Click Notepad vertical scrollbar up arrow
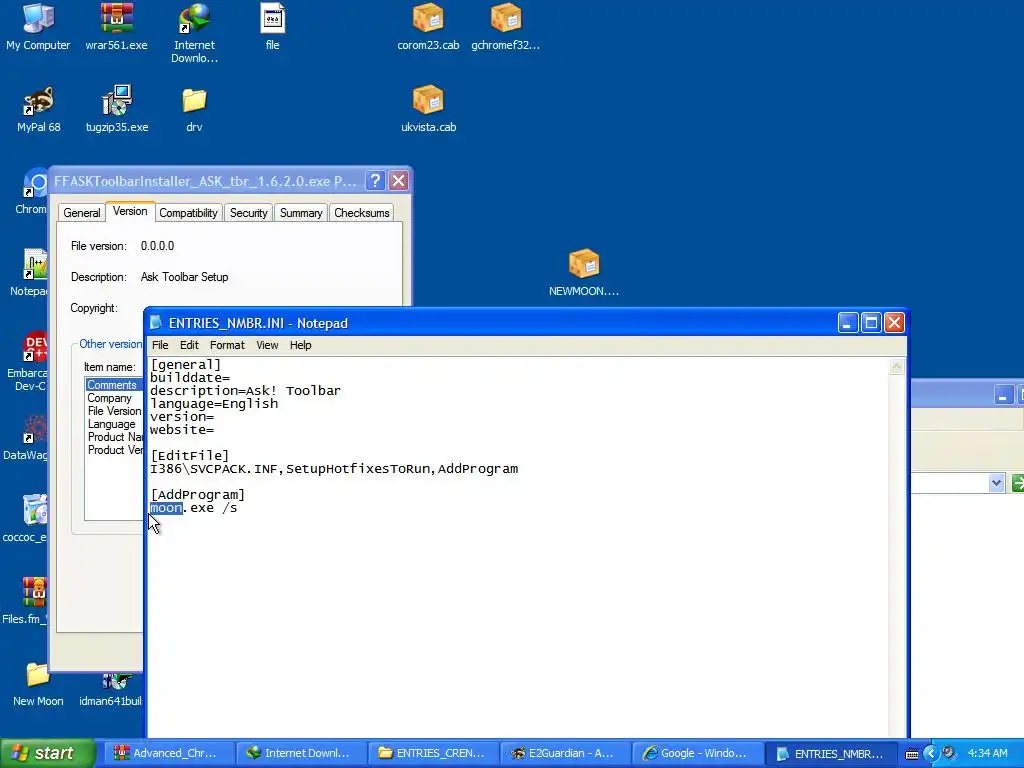1024x768 pixels. [x=896, y=366]
